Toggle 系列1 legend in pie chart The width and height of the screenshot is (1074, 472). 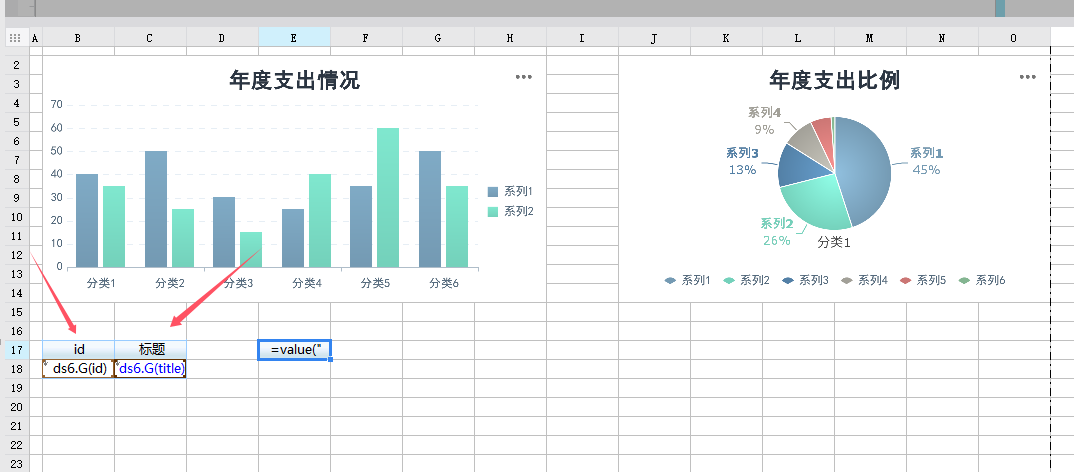[688, 280]
